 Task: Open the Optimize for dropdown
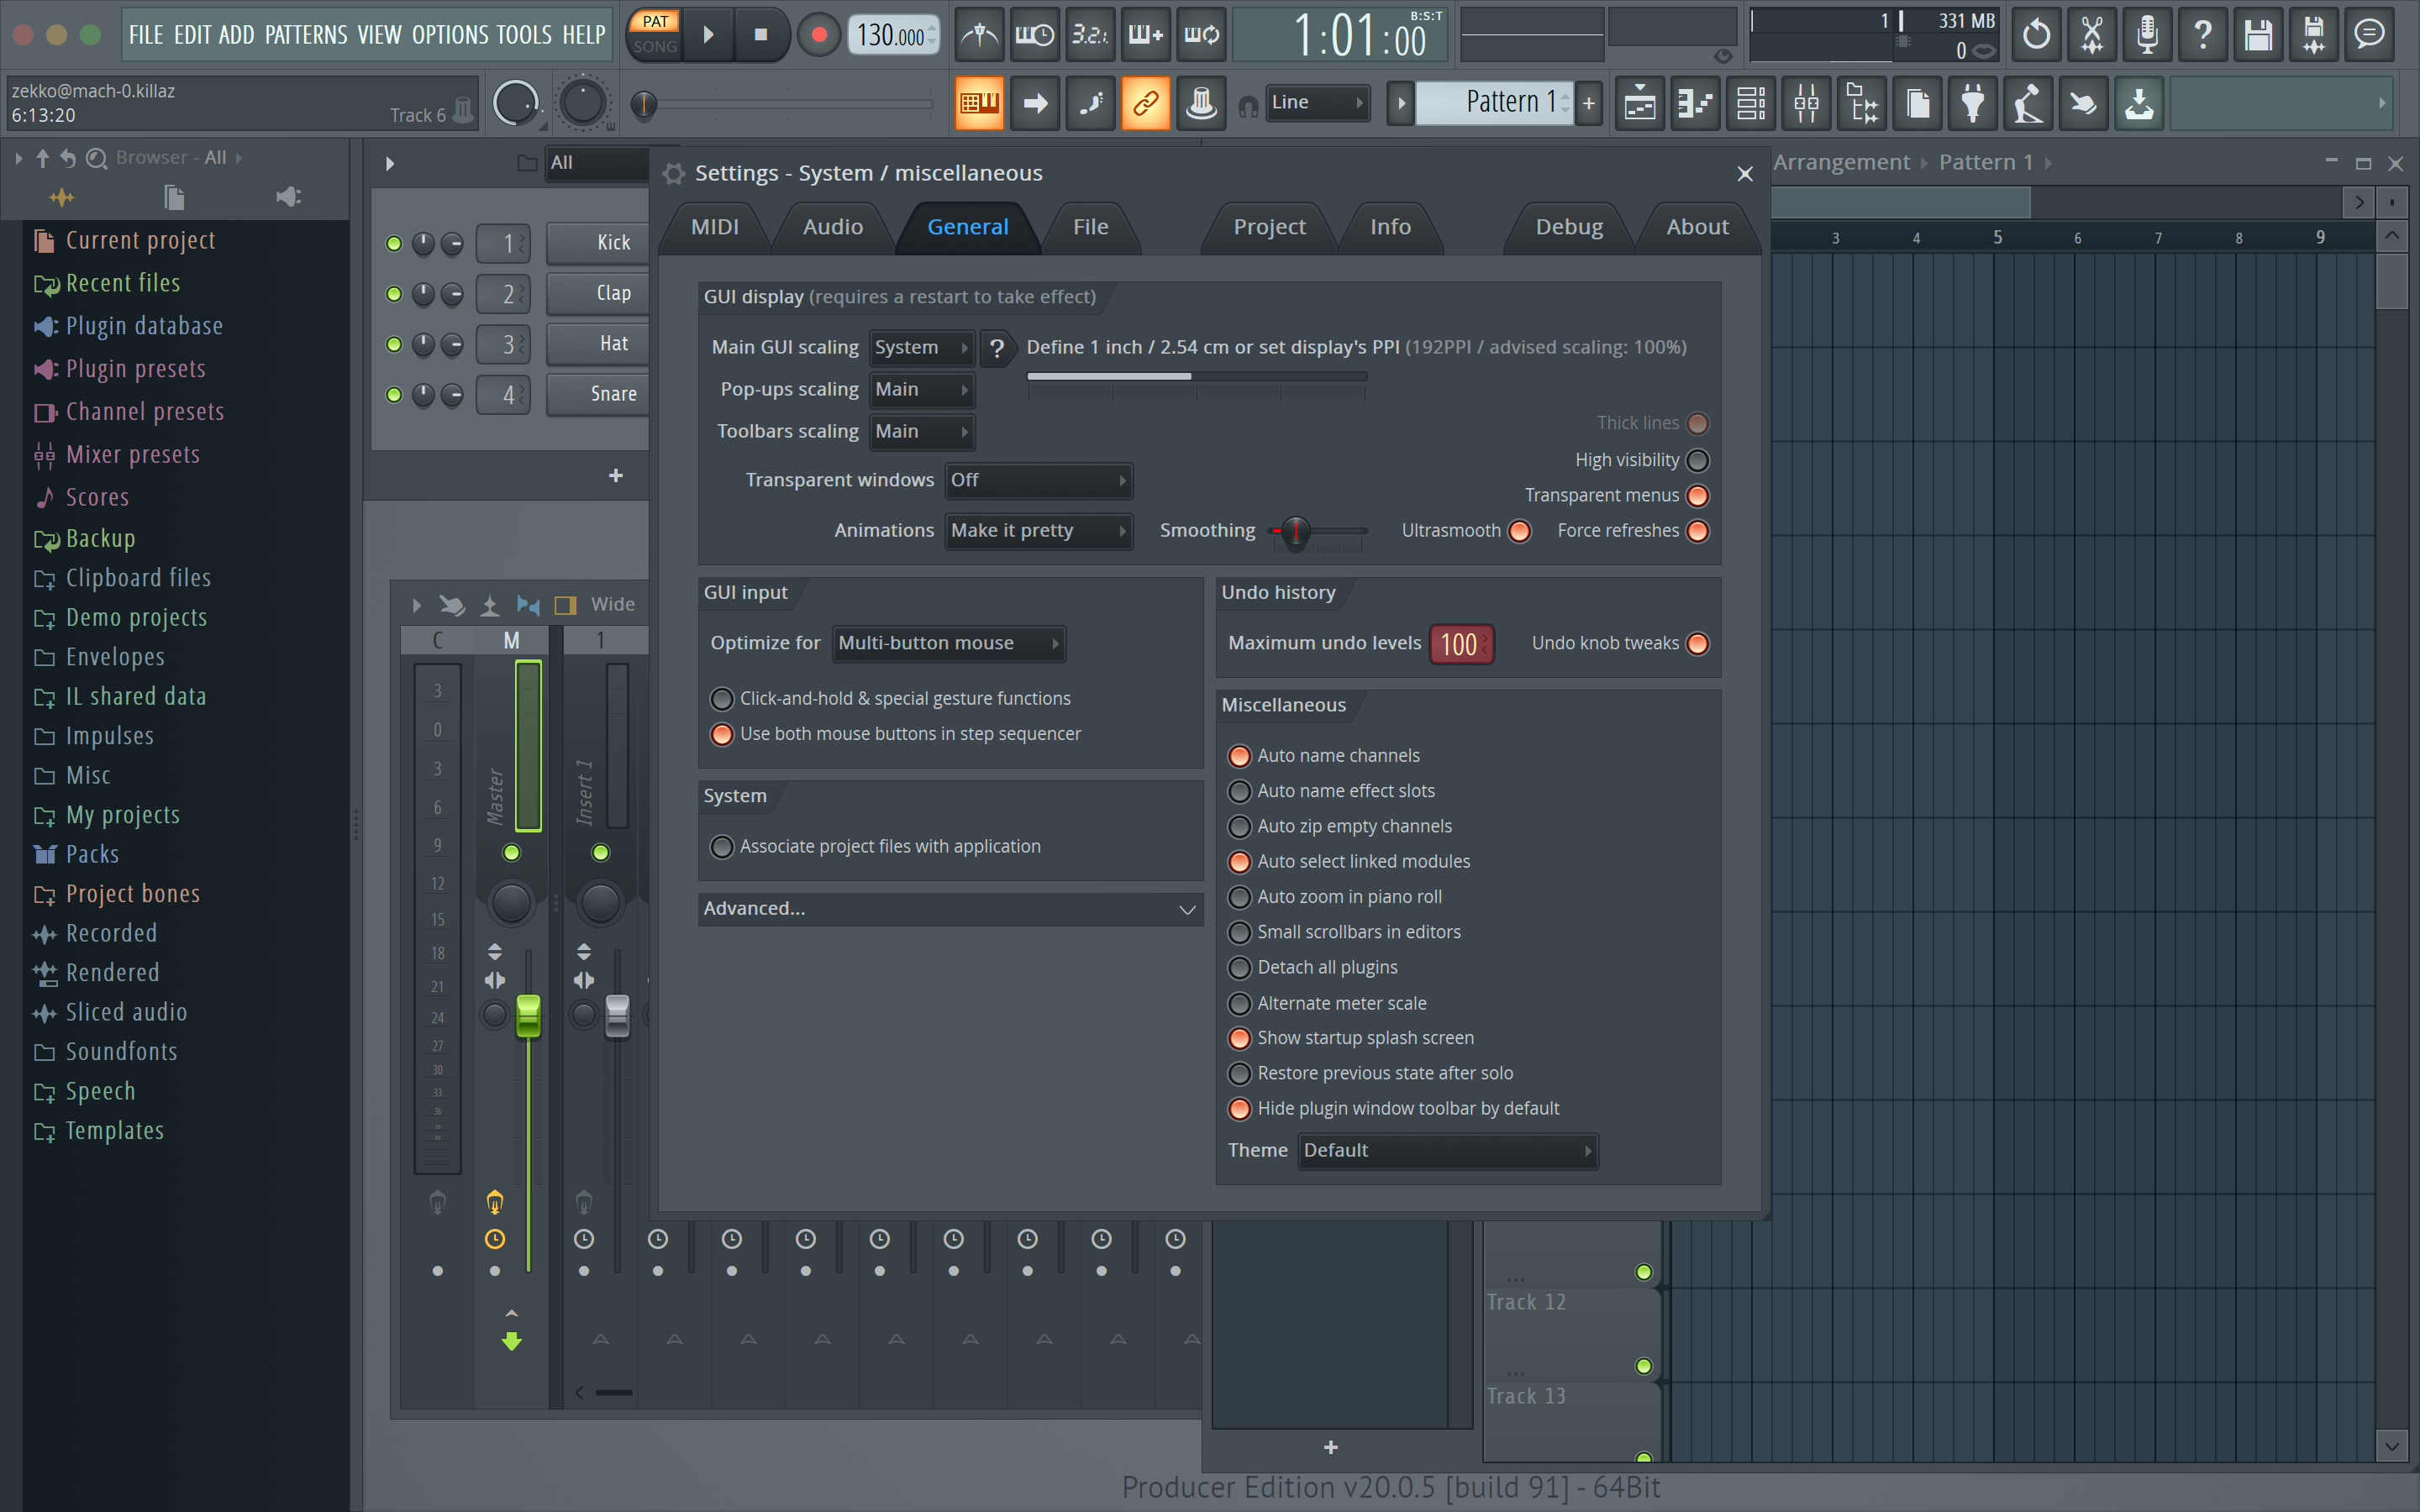[948, 643]
